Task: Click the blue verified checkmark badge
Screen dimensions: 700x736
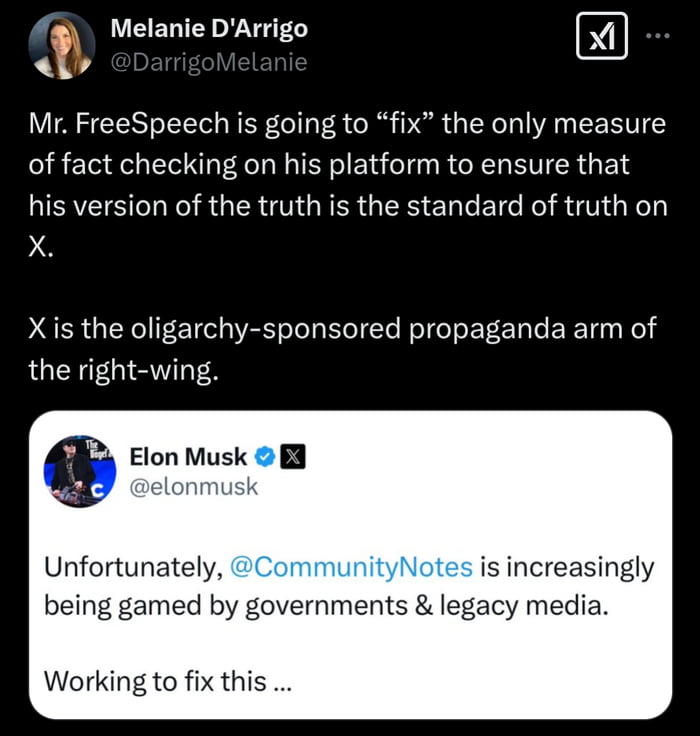Action: [264, 457]
